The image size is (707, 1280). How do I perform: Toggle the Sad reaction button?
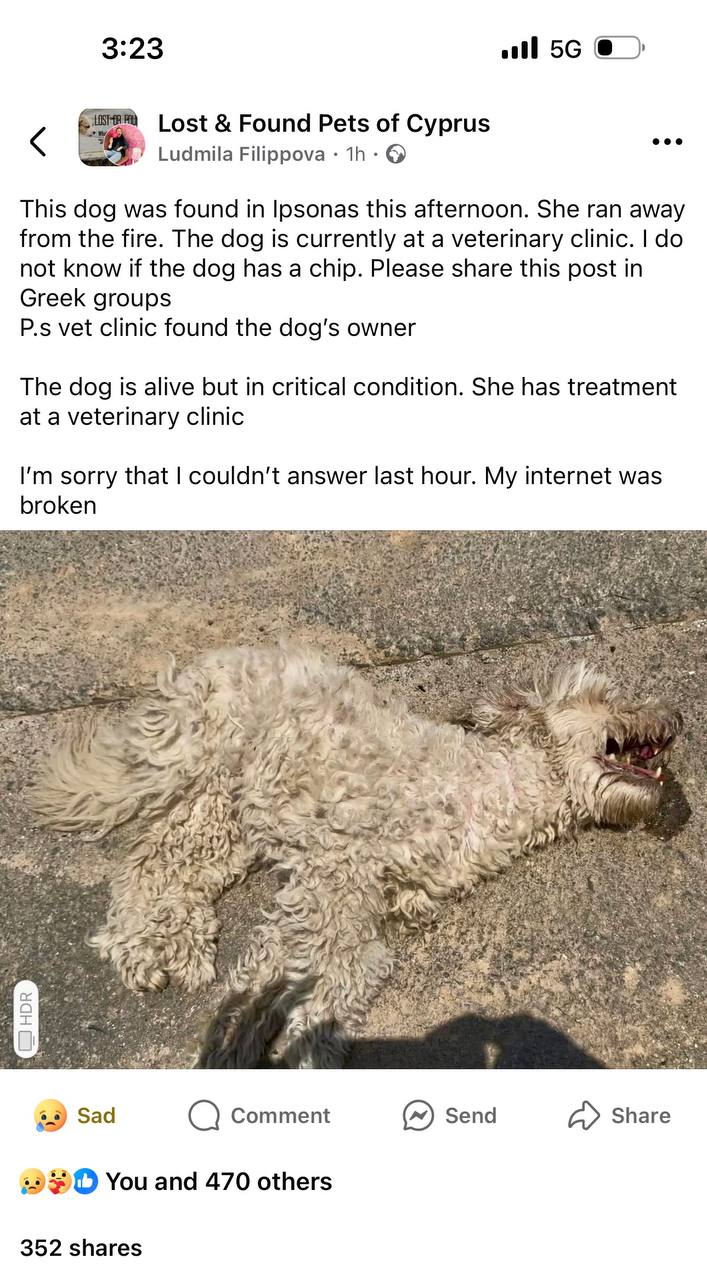[75, 1115]
